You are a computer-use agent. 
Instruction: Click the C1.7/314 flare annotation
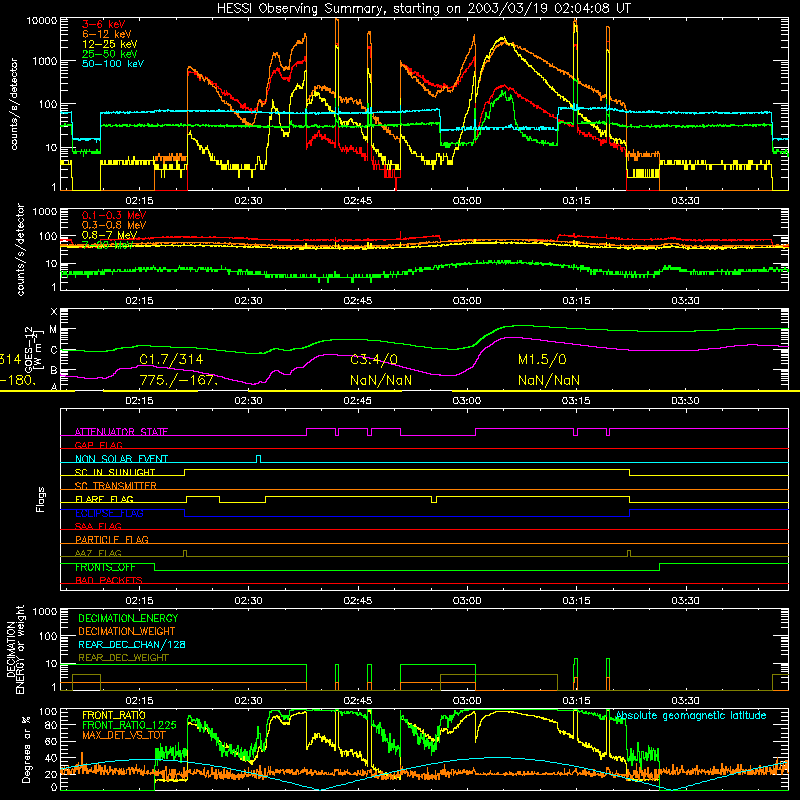click(x=171, y=360)
